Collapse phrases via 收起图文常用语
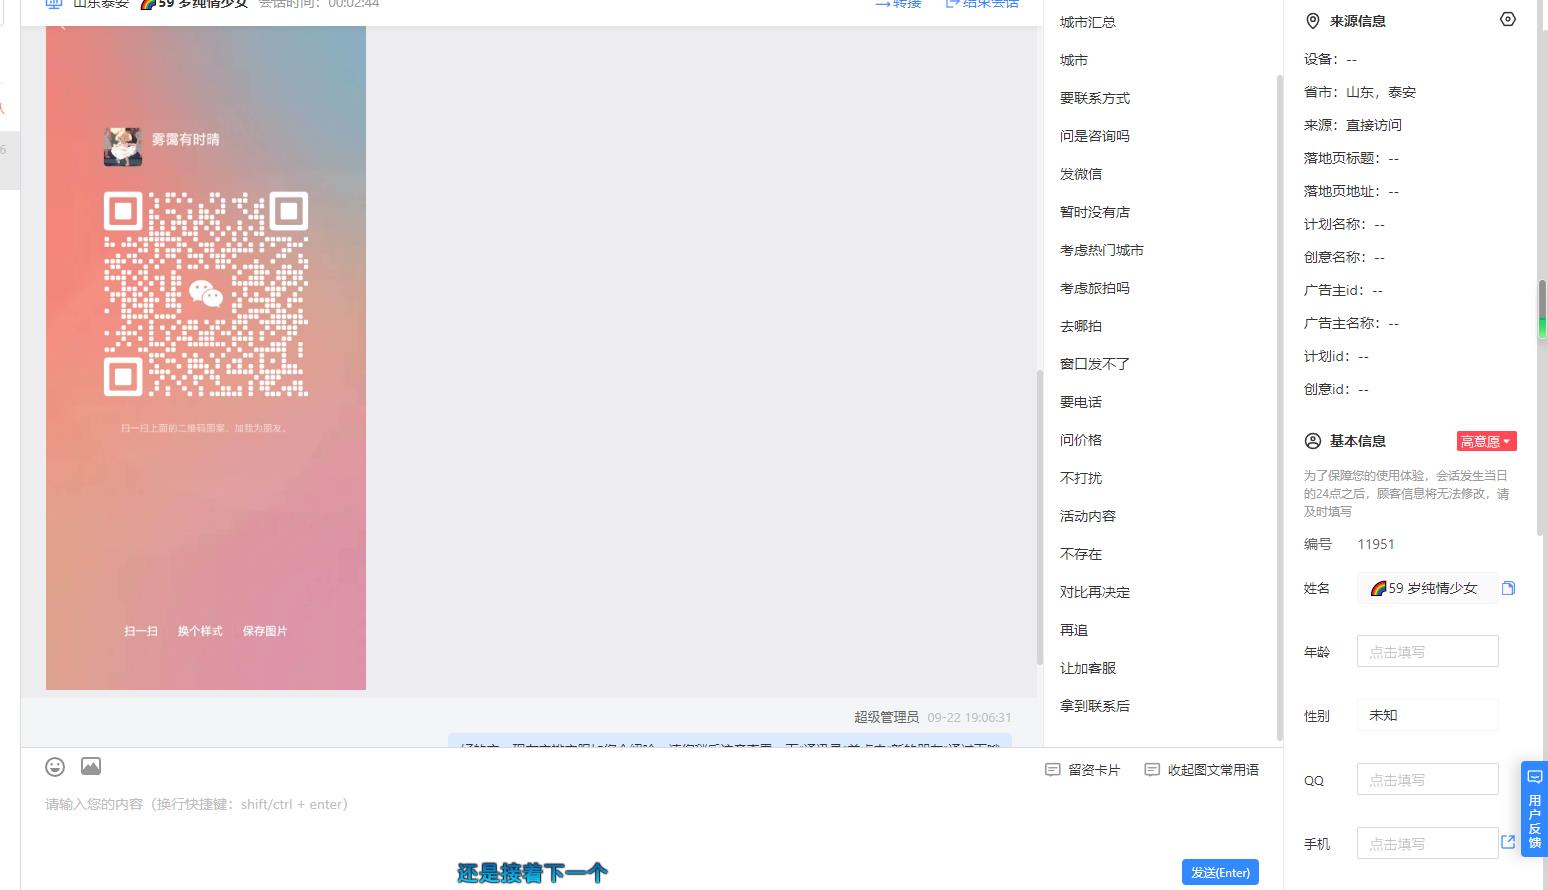Image resolution: width=1548 pixels, height=890 pixels. click(x=1201, y=770)
